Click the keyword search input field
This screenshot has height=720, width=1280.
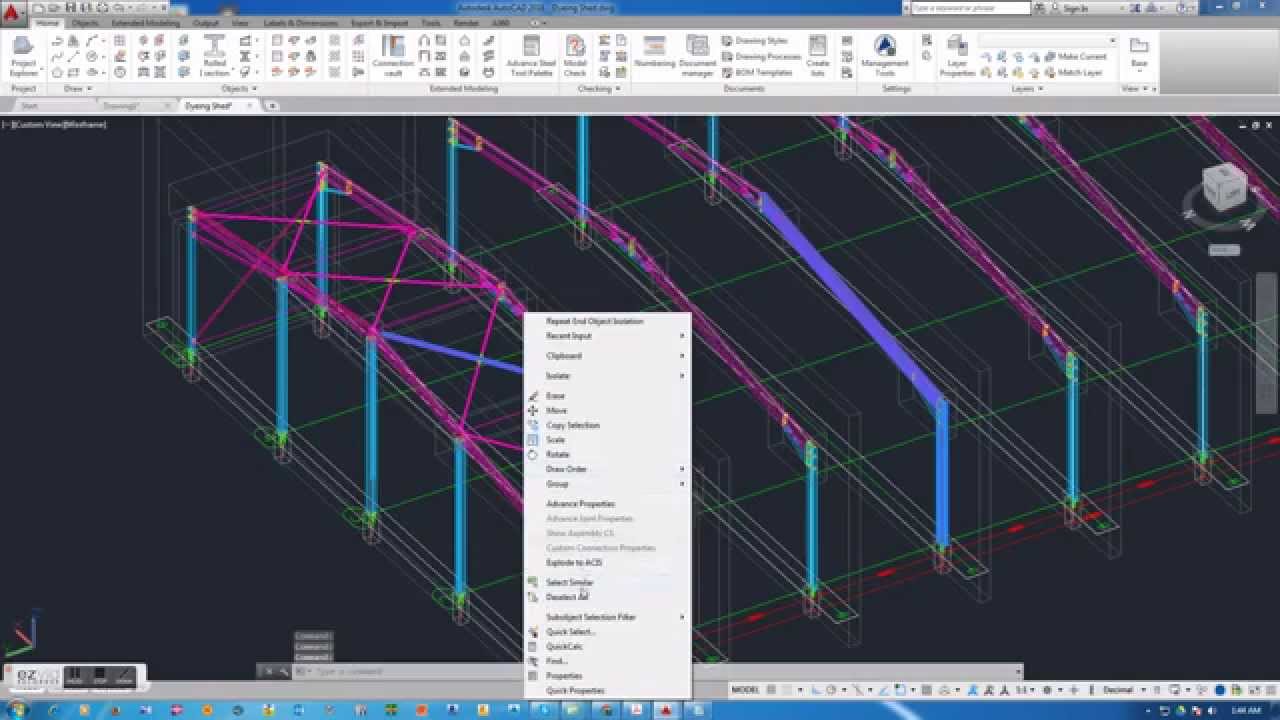pyautogui.click(x=971, y=8)
